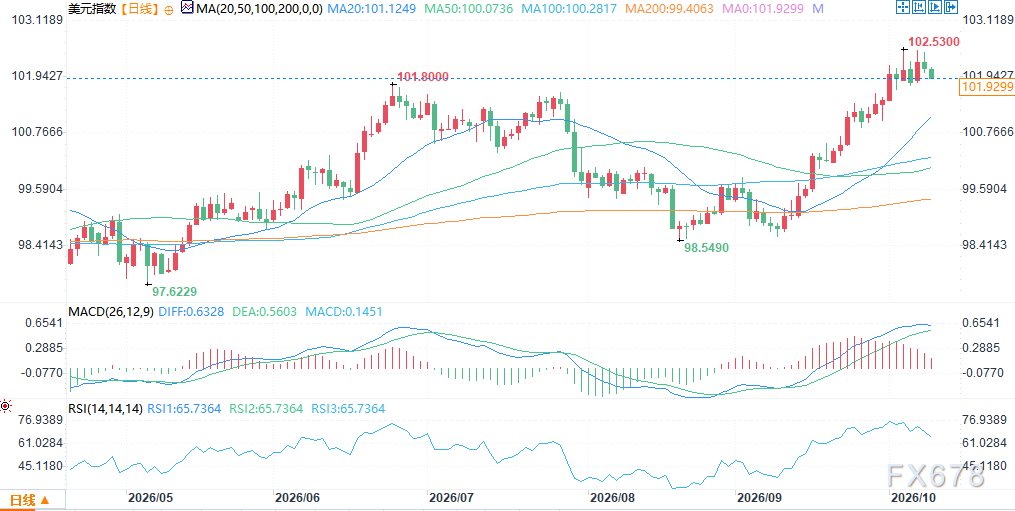
Task: Open the 日线 period dropdown at bottom left
Action: [x=30, y=500]
